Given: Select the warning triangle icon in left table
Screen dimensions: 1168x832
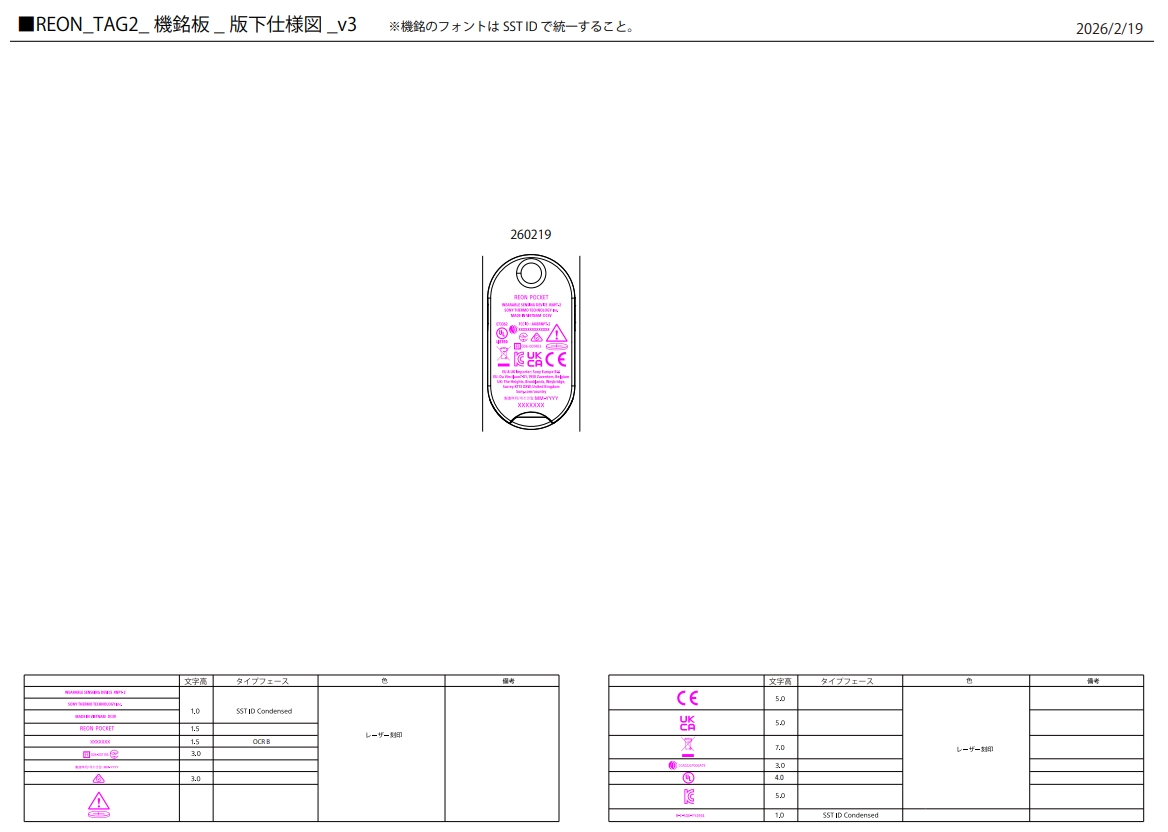Looking at the screenshot, I should [x=98, y=802].
